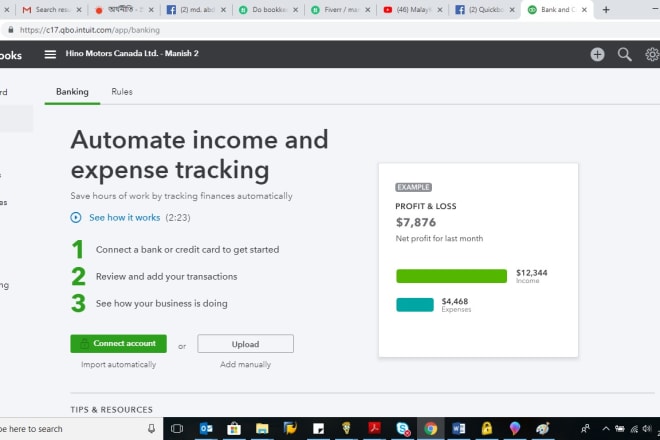The height and width of the screenshot is (440, 660).
Task: Open Paint 3D from the taskbar
Action: [x=514, y=429]
